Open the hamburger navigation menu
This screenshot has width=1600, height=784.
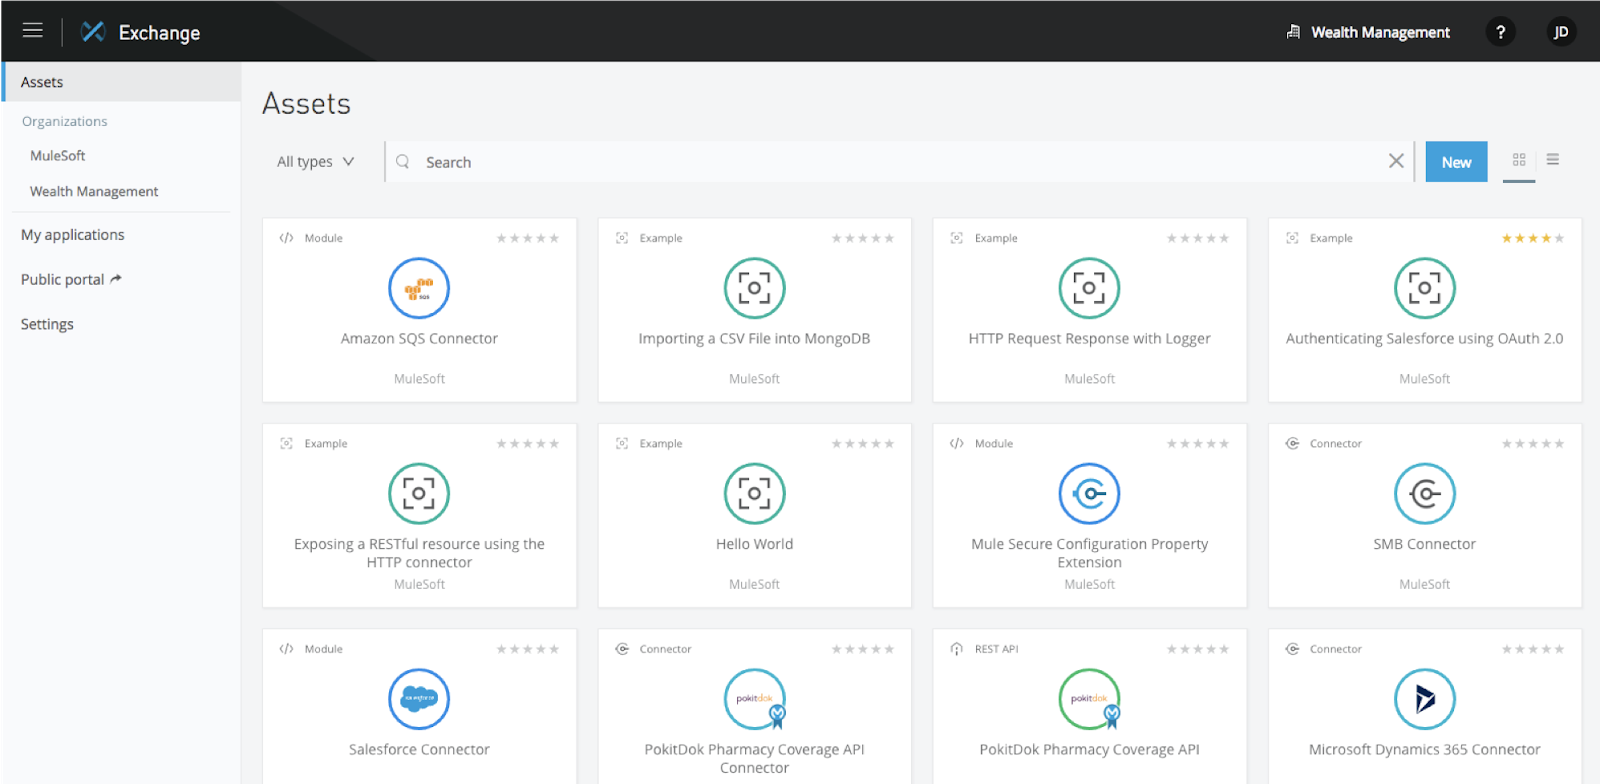[32, 30]
